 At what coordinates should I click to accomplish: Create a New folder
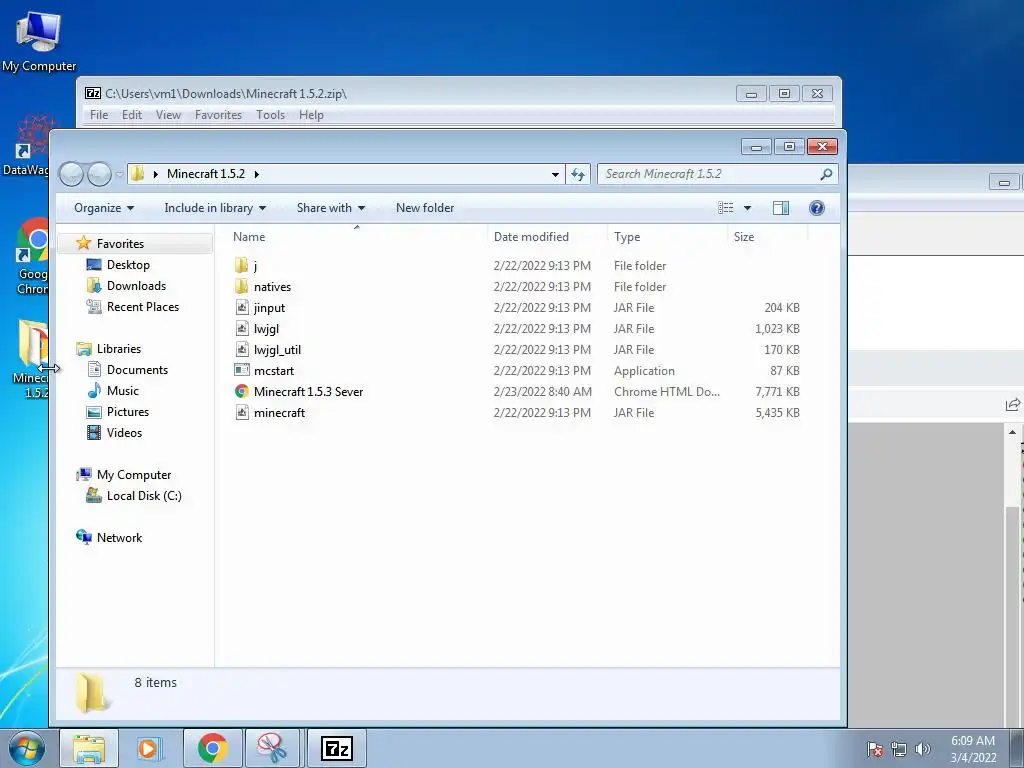click(x=425, y=208)
